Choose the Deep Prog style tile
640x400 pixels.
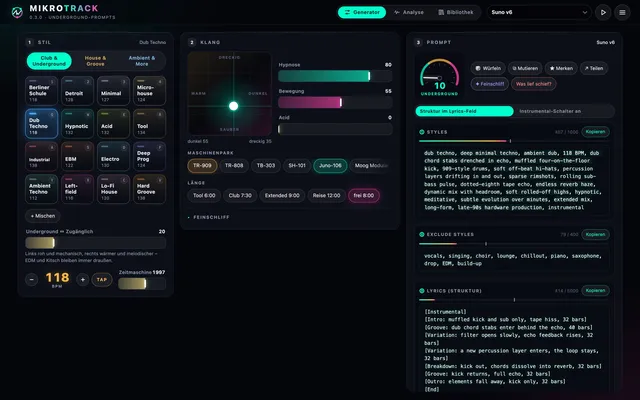click(149, 156)
